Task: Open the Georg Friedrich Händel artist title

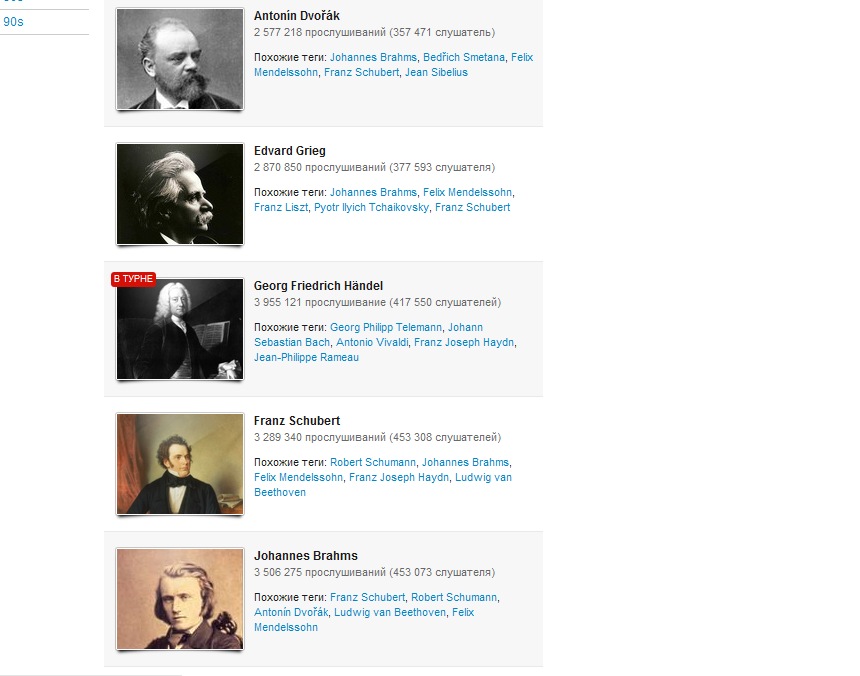Action: click(x=318, y=286)
